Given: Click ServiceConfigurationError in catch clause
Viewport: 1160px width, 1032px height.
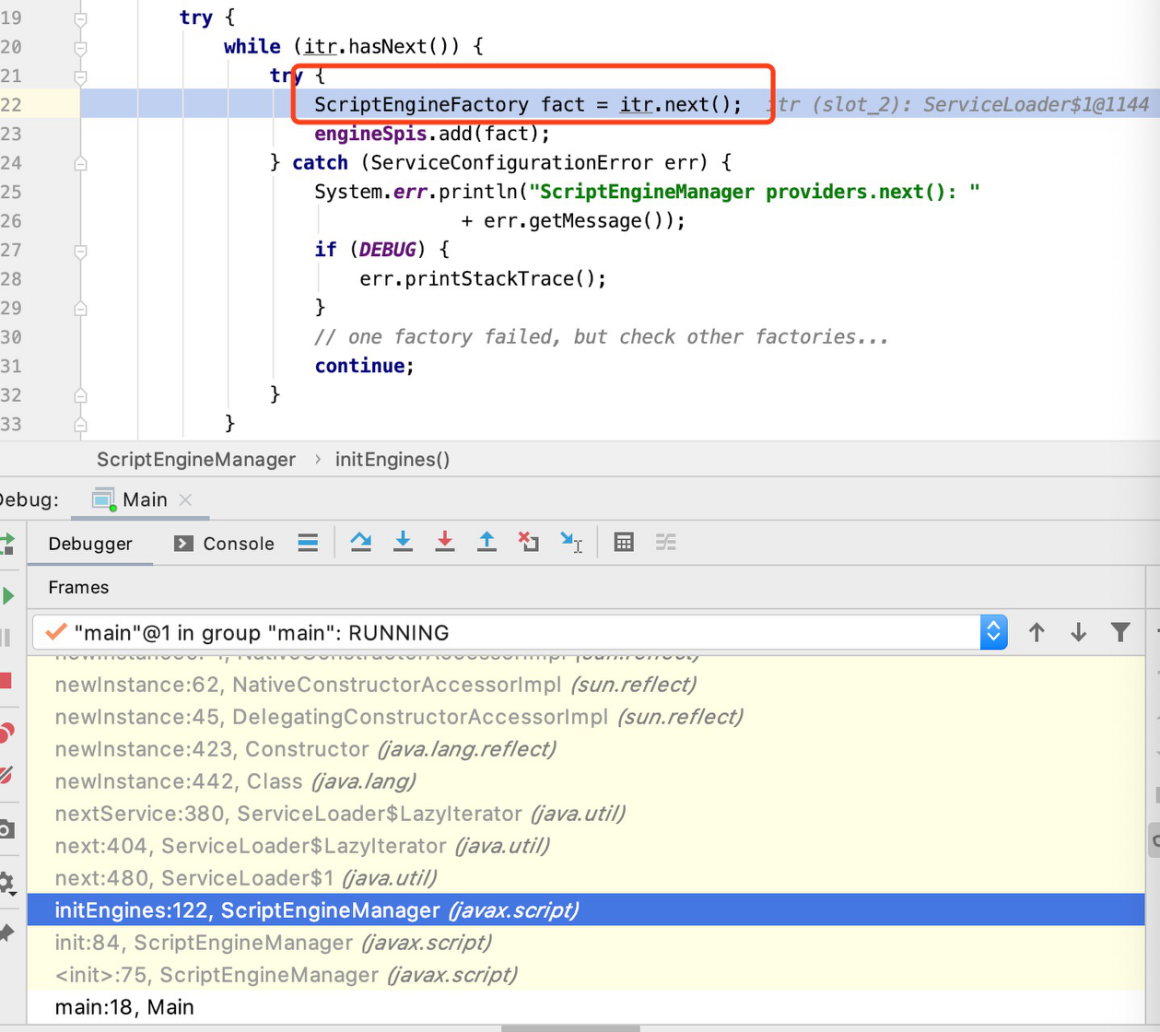Looking at the screenshot, I should (x=511, y=163).
